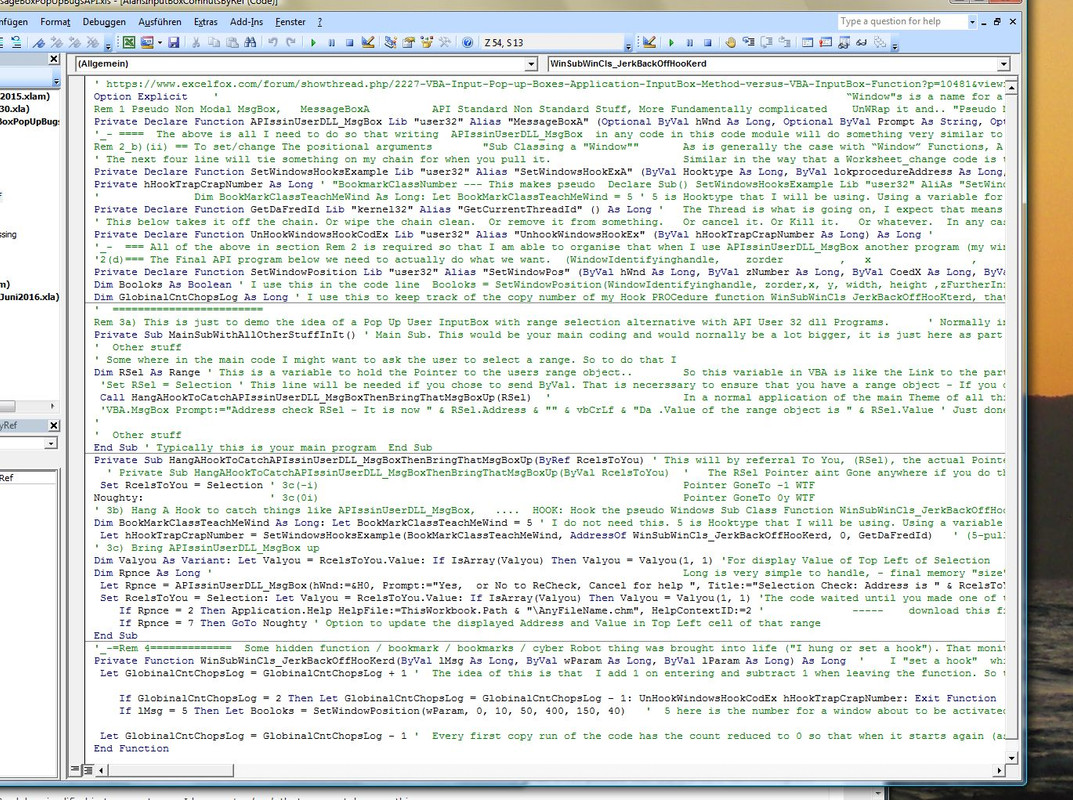Stop code with the Standard toolbar Reset icon
Viewport: 1073px width, 800px height.
(350, 42)
